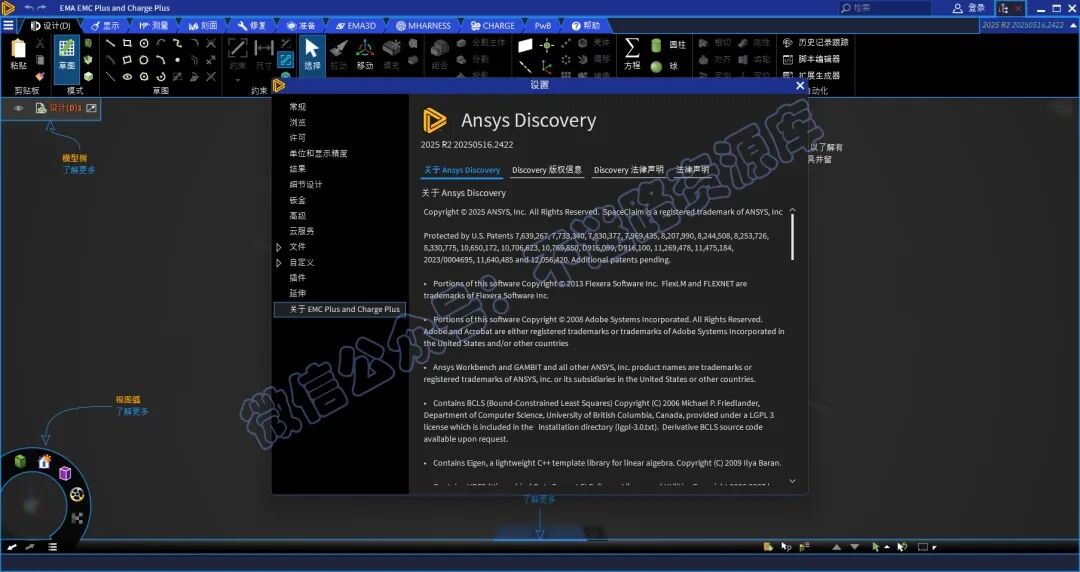Screen dimensions: 1080x572
Task: Click the Paste (粘贴) clipboard icon
Action: point(19,49)
